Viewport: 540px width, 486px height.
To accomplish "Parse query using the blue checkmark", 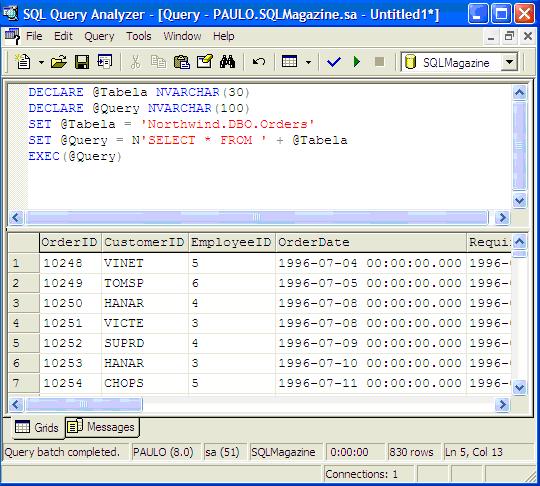I will [334, 62].
